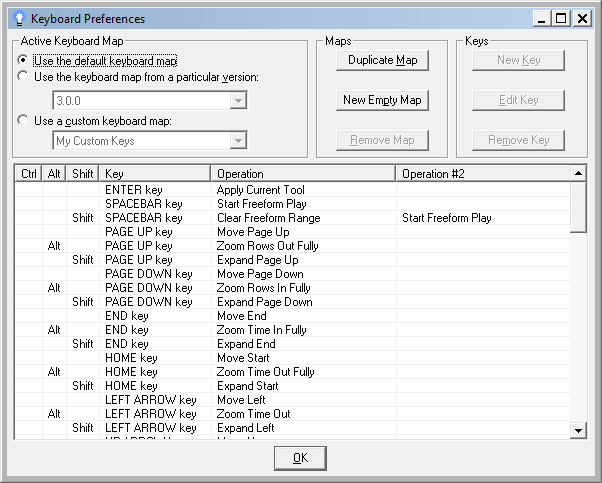Click the vertical scrollbar thumb
Image resolution: width=602 pixels, height=483 pixels.
coord(578,207)
